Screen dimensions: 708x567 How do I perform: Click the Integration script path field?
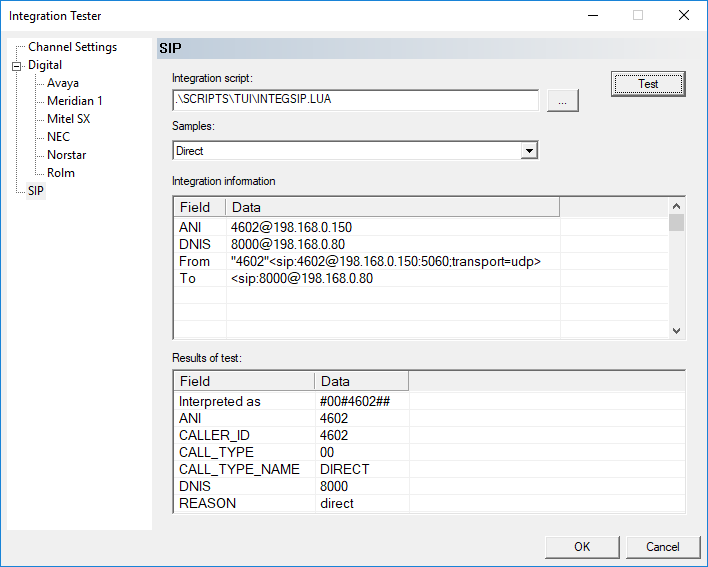(x=355, y=101)
